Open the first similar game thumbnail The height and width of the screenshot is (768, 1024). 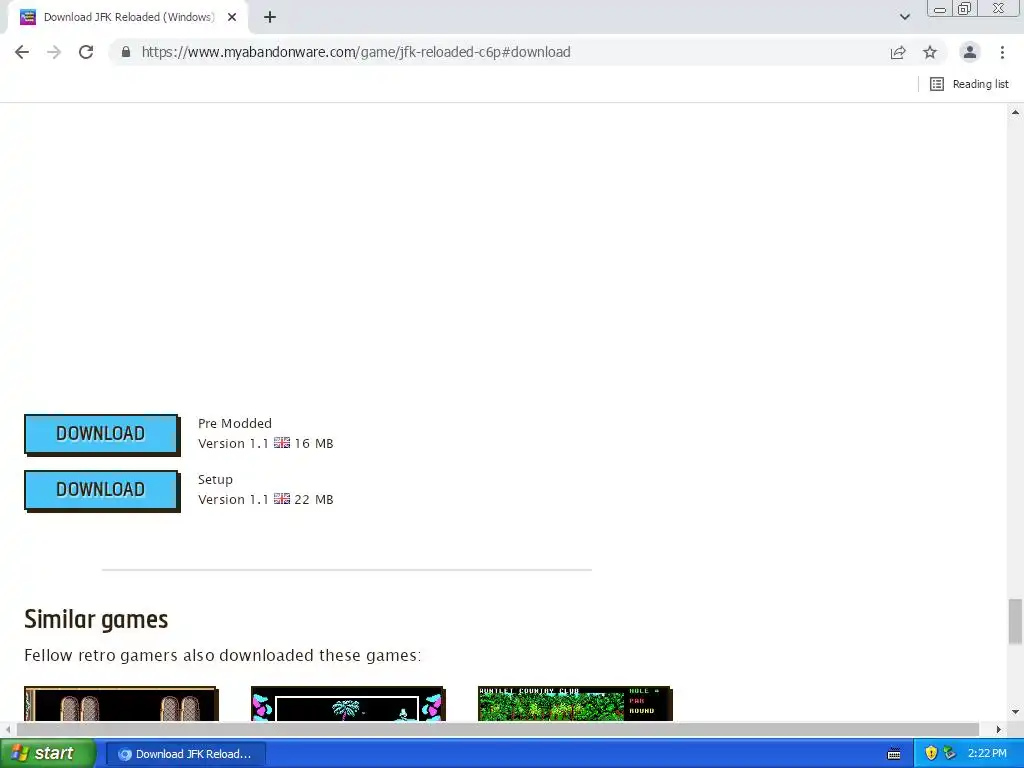[121, 704]
